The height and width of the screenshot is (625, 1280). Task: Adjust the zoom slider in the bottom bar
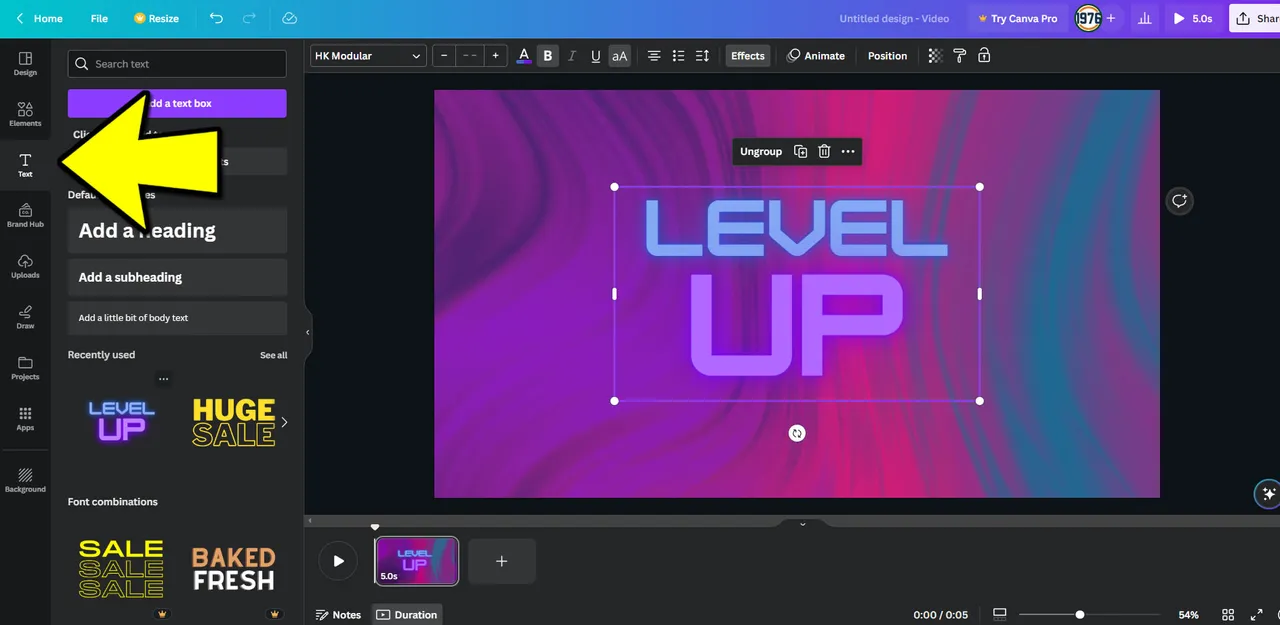coord(1080,615)
